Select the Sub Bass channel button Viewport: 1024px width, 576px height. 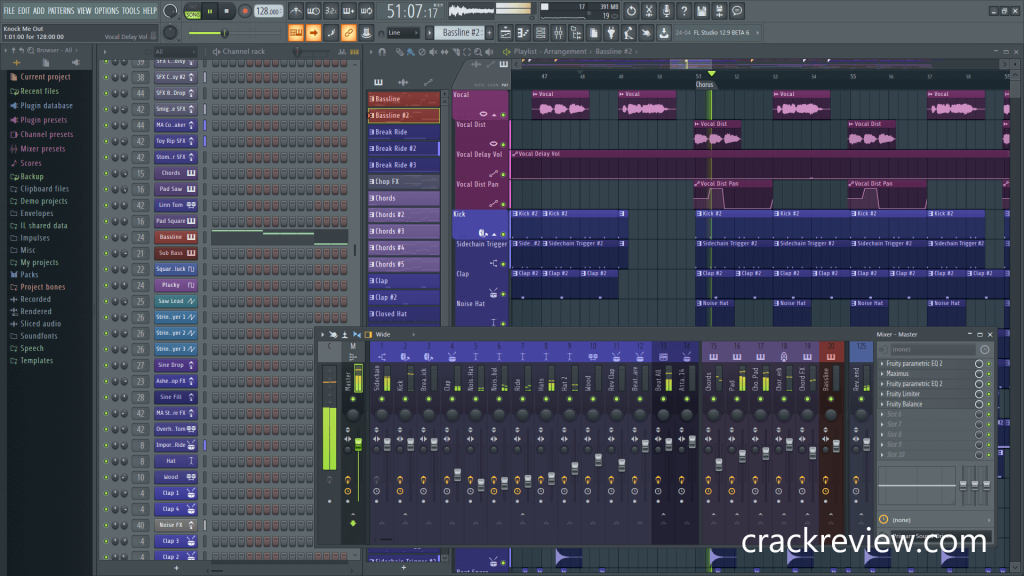click(x=170, y=253)
